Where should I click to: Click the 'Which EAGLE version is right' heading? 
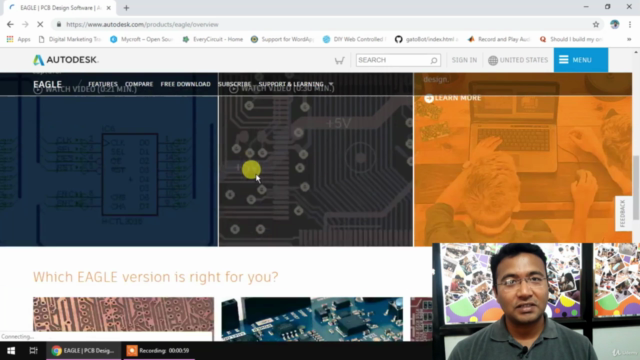(156, 277)
